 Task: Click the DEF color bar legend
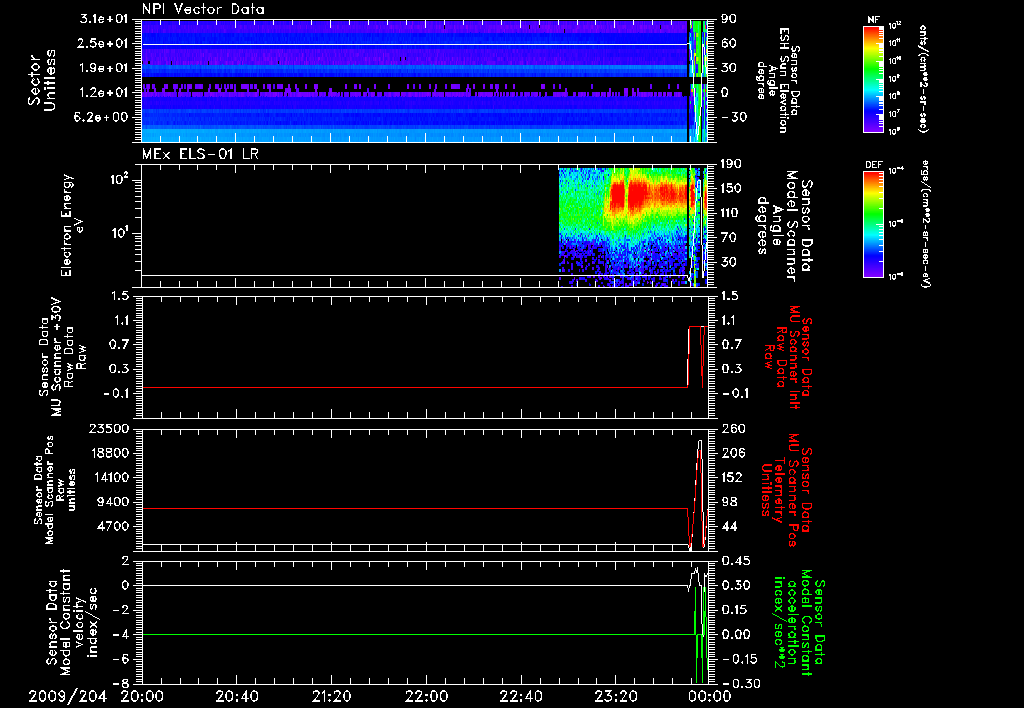[x=873, y=223]
